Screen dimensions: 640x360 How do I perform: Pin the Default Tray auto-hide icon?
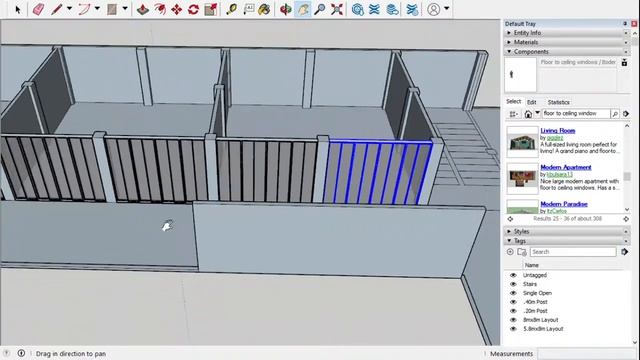click(625, 24)
